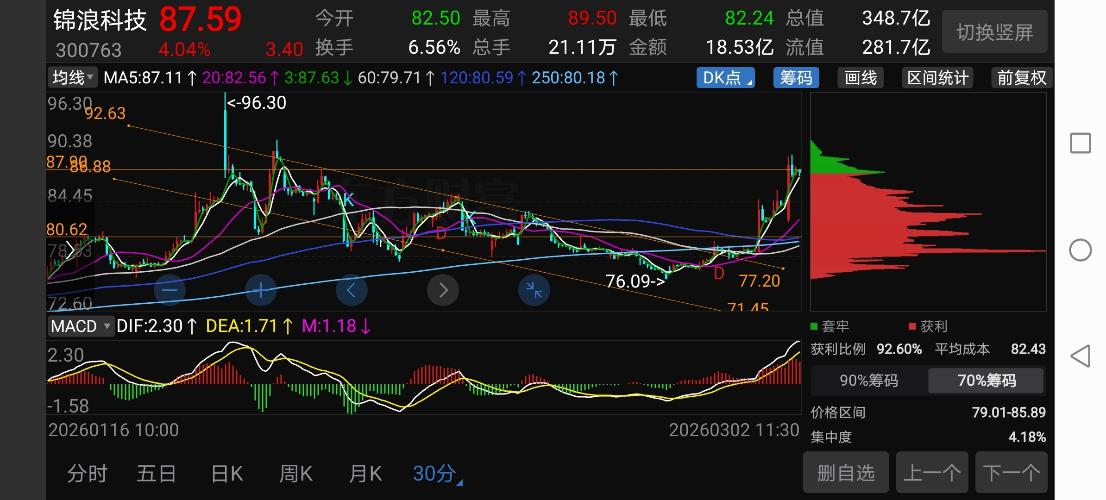Tap the end time 20260302 11:30
1106x500 pixels.
(x=734, y=429)
